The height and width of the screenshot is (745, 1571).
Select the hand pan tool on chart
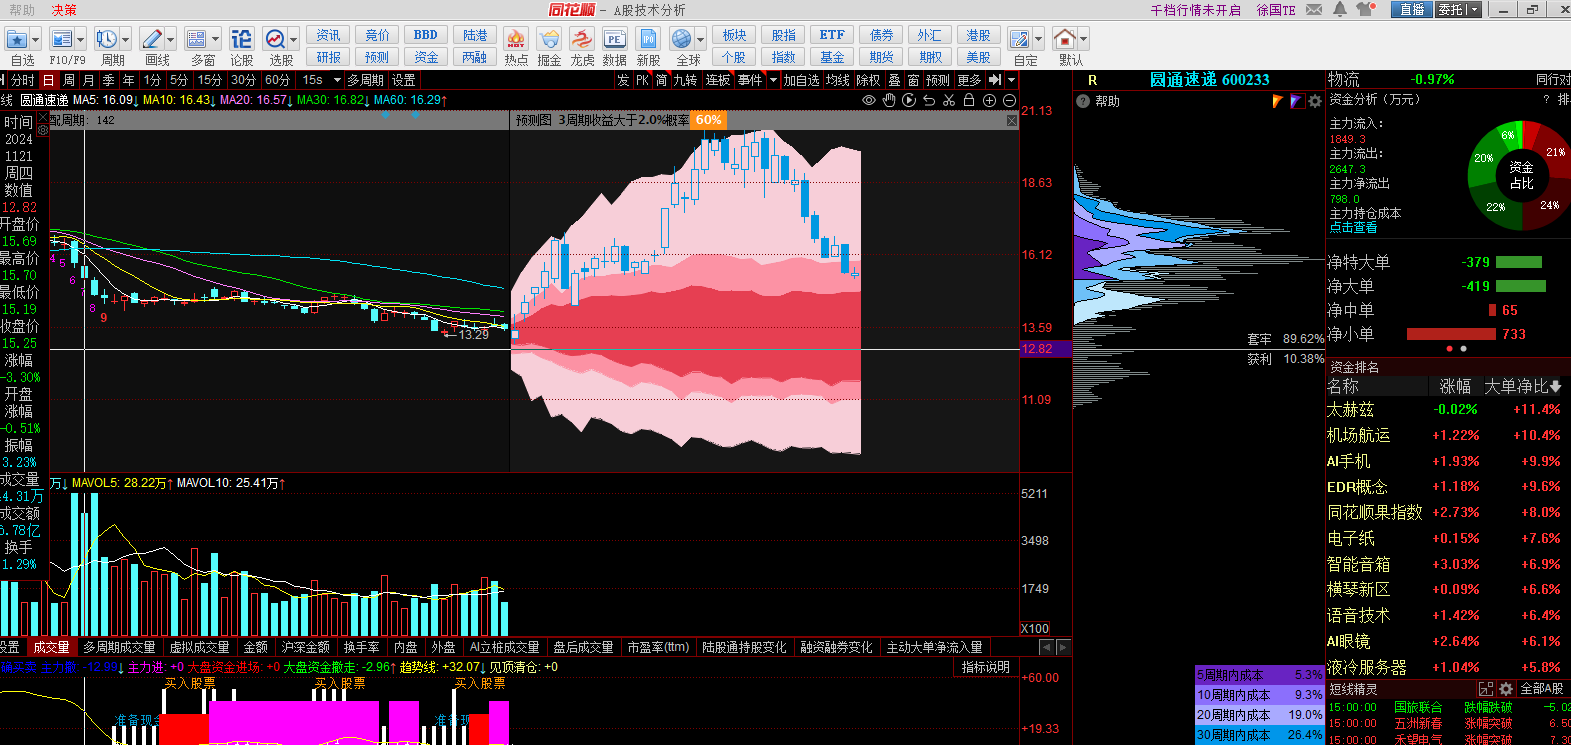coord(889,100)
